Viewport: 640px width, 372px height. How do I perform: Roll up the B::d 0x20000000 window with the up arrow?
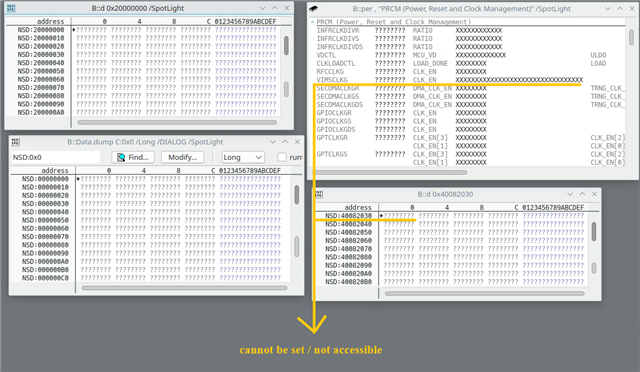pyautogui.click(x=275, y=8)
